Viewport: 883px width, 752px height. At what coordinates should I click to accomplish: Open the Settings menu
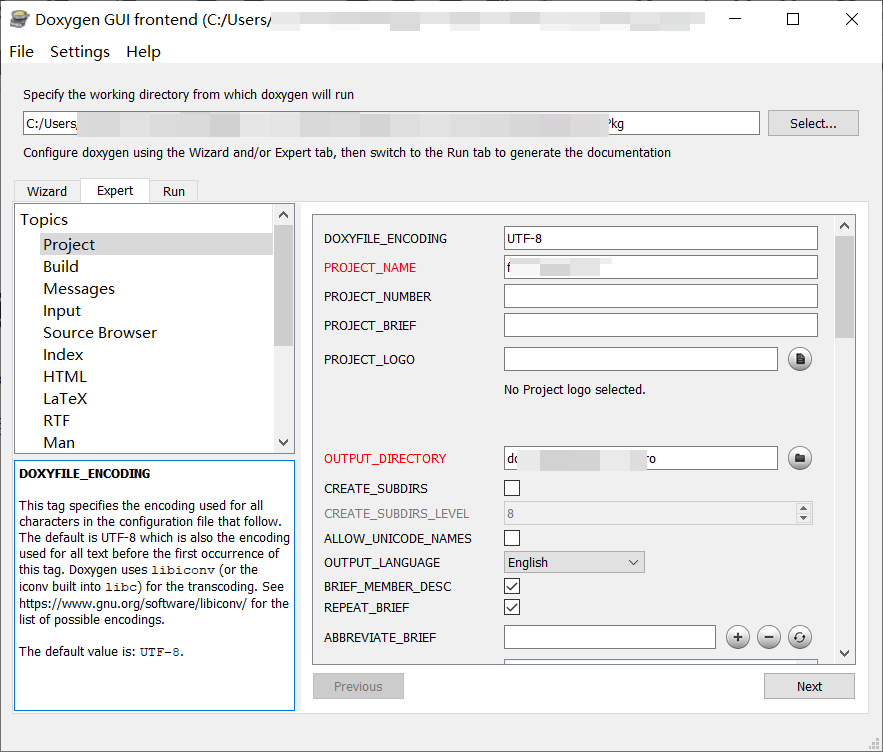80,52
